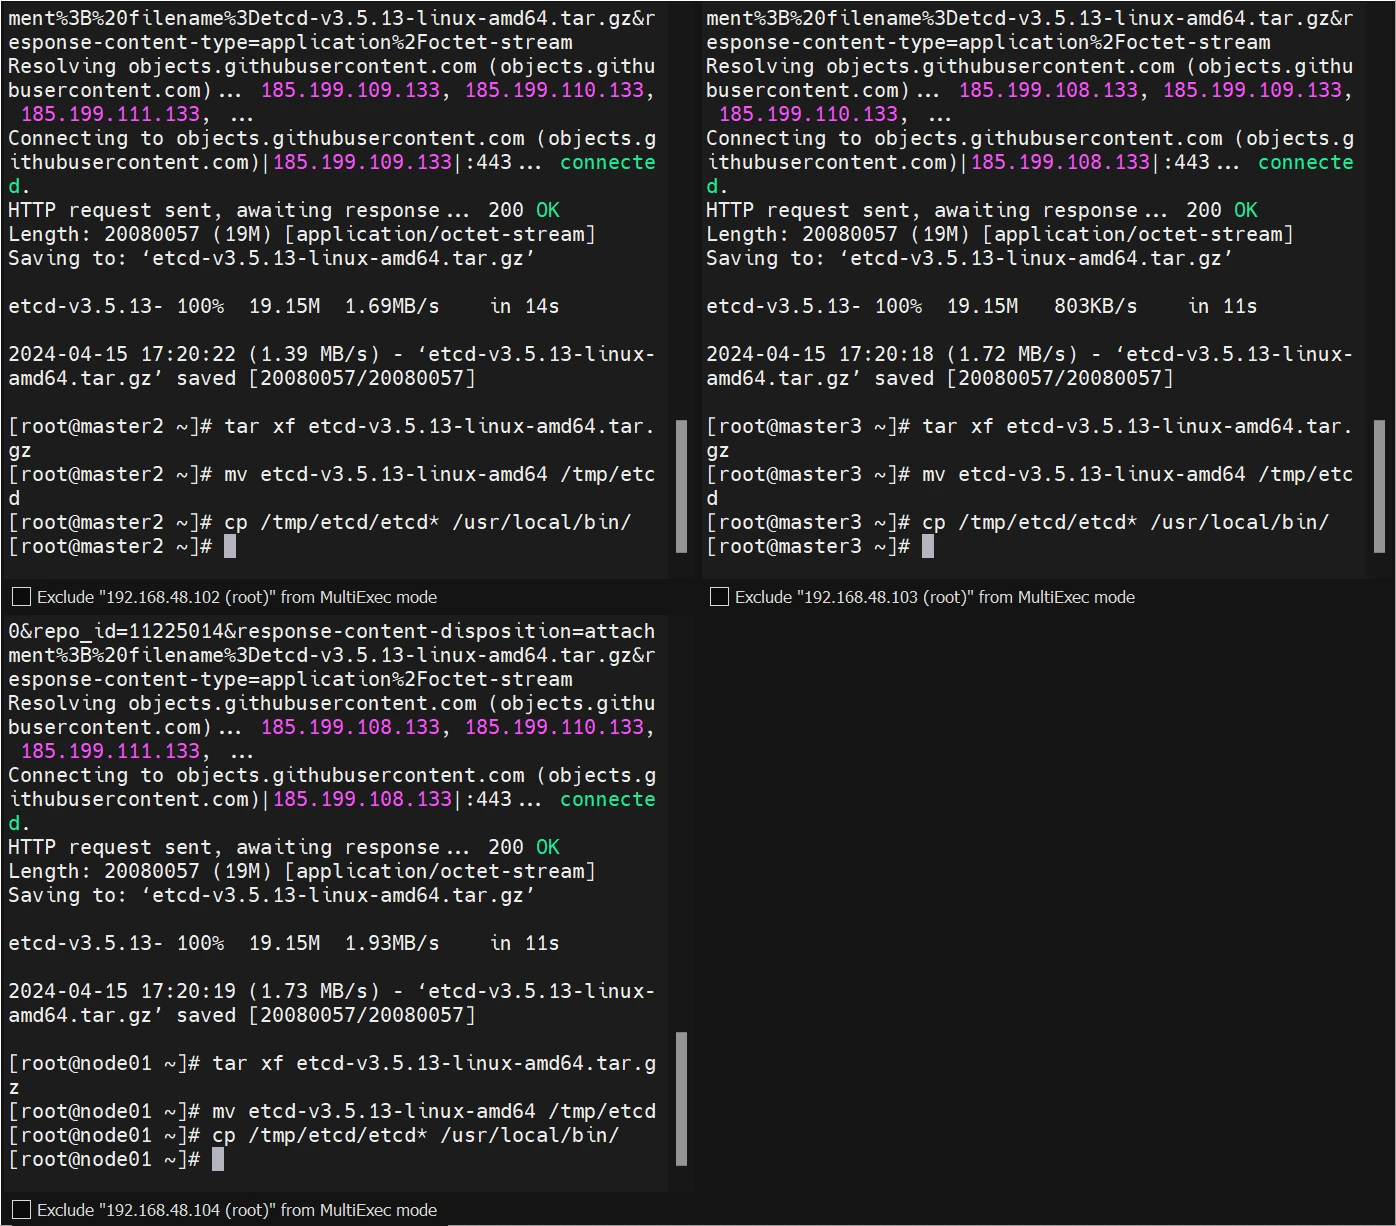Click the 1.93MB/s download speed in node01
1396x1226 pixels.
tap(391, 943)
